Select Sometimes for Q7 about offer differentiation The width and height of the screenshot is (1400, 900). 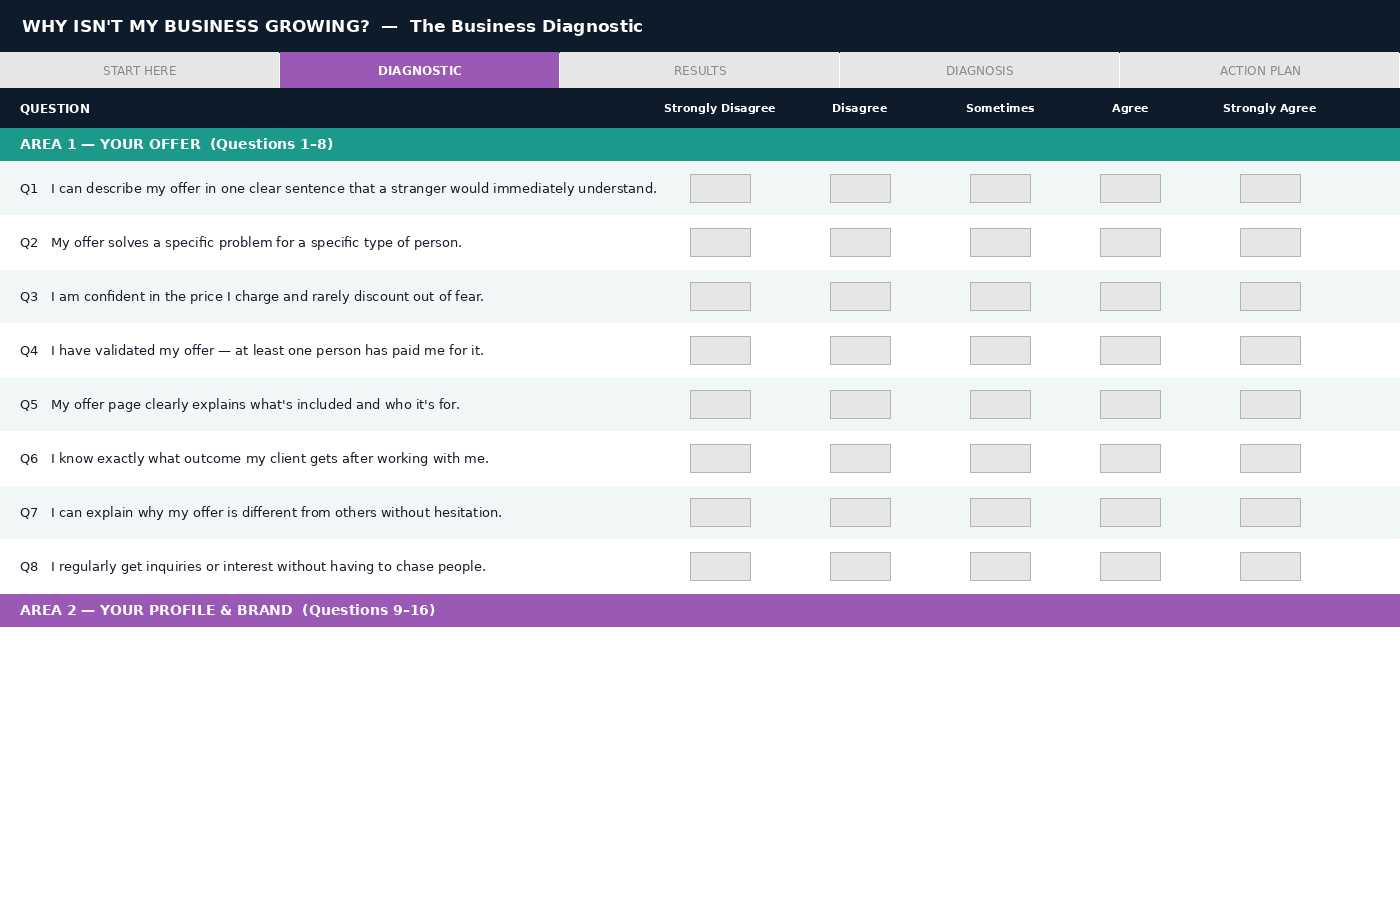(1000, 512)
